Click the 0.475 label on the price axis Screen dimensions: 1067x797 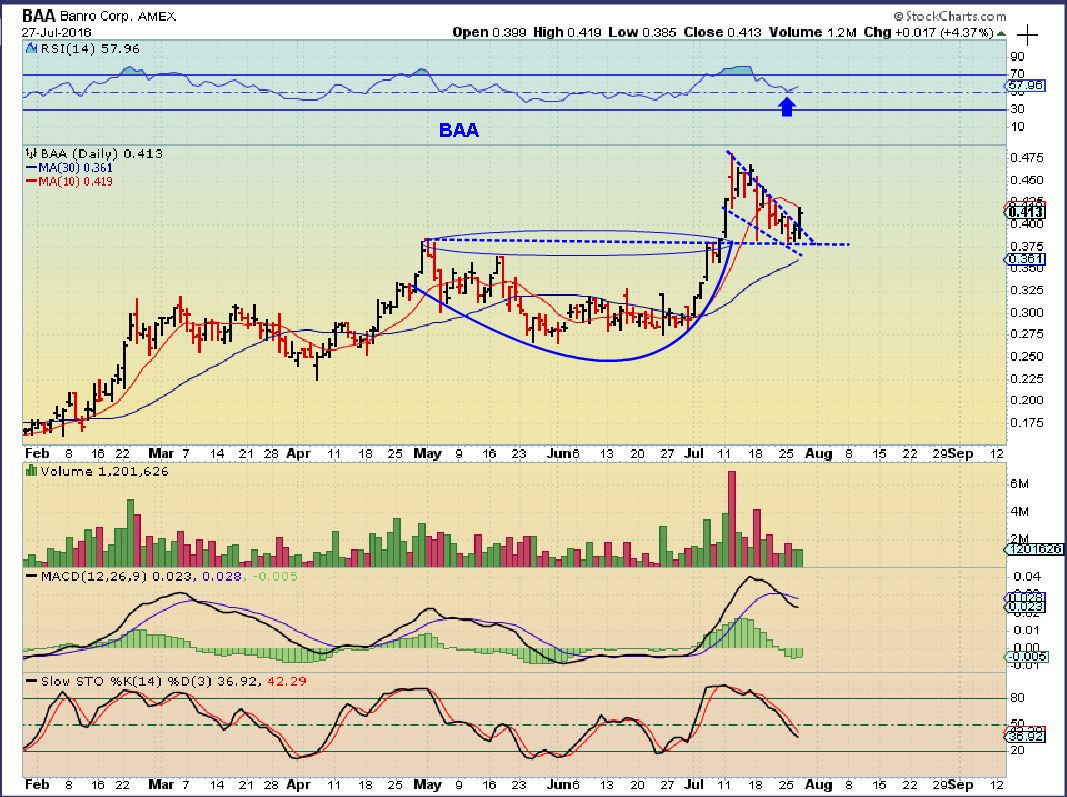pyautogui.click(x=1027, y=158)
